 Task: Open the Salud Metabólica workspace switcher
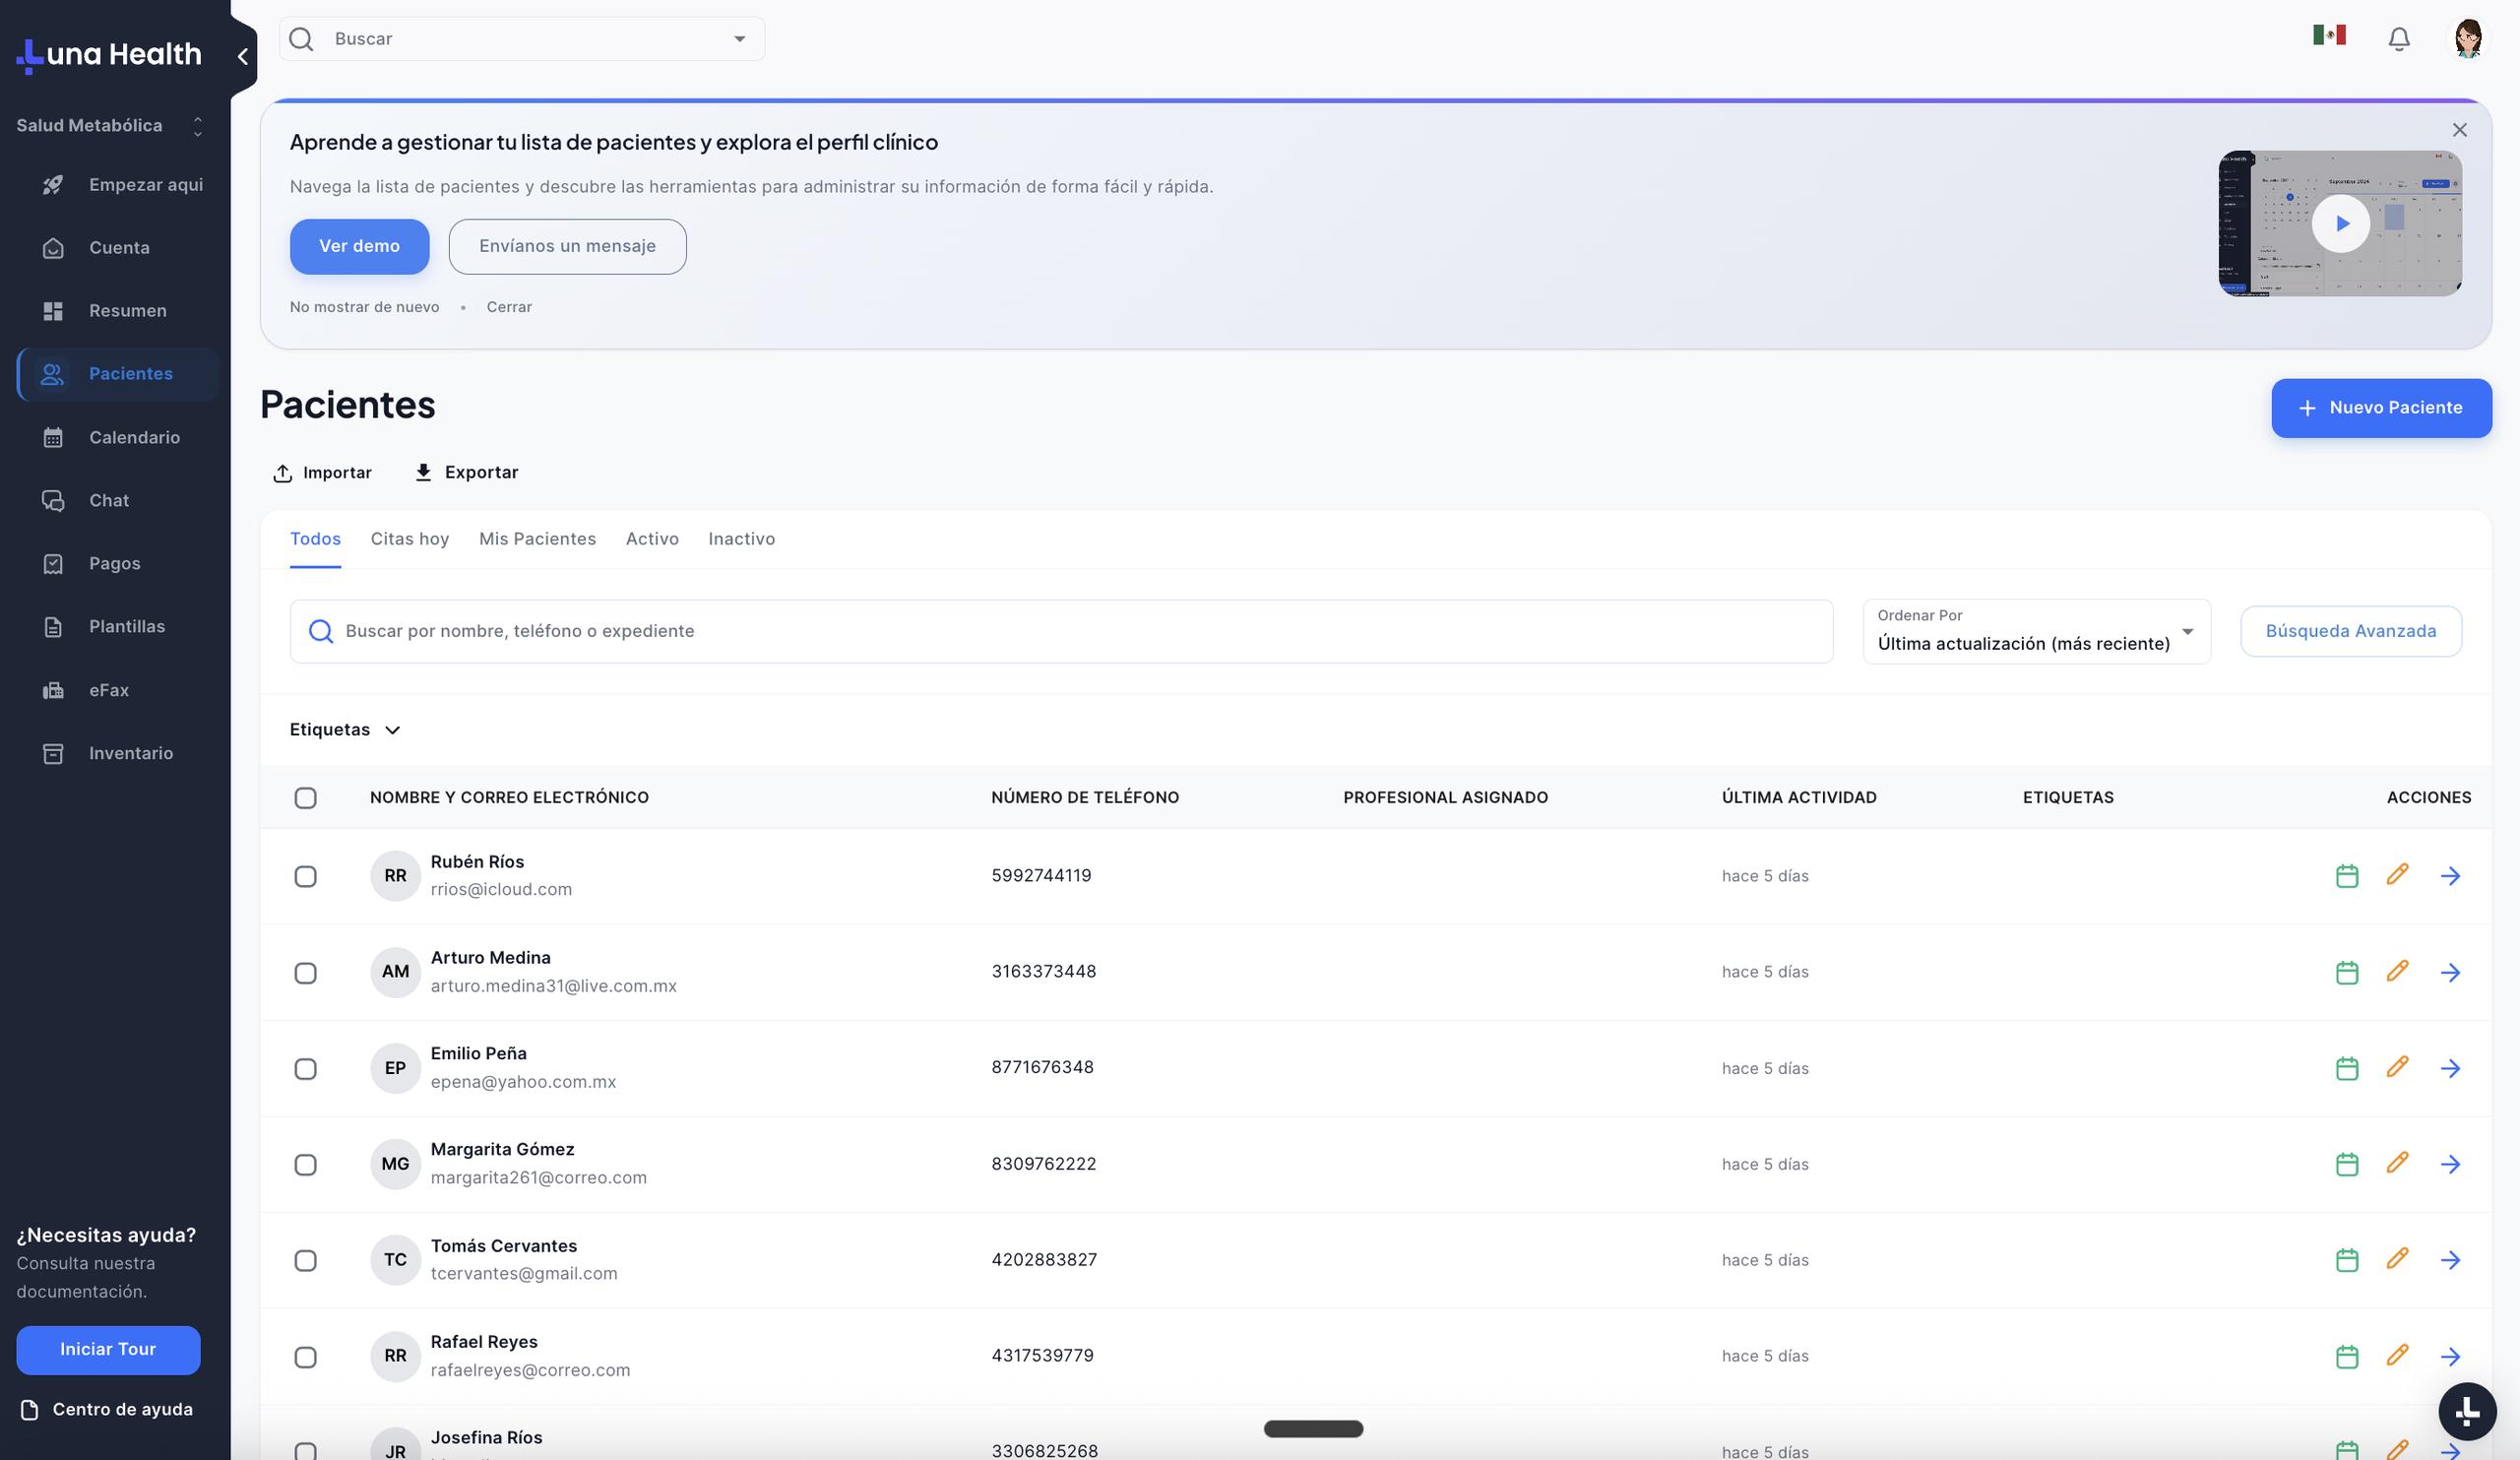click(x=108, y=126)
